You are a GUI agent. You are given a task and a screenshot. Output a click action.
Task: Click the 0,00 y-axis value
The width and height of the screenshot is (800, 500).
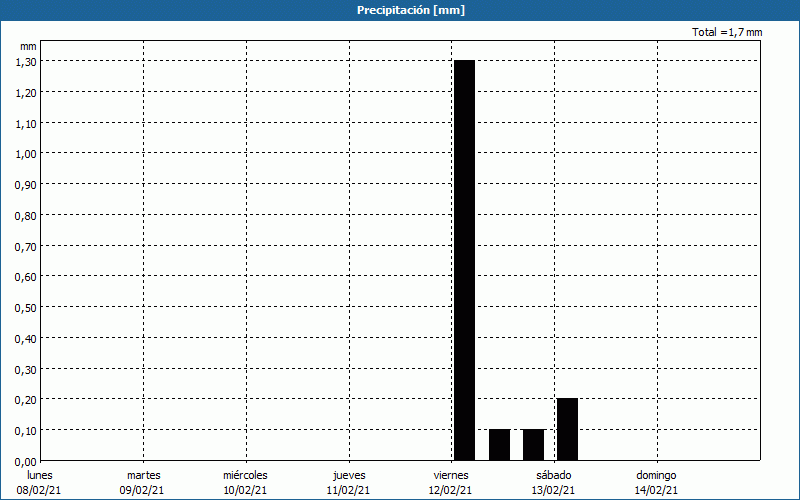point(26,462)
